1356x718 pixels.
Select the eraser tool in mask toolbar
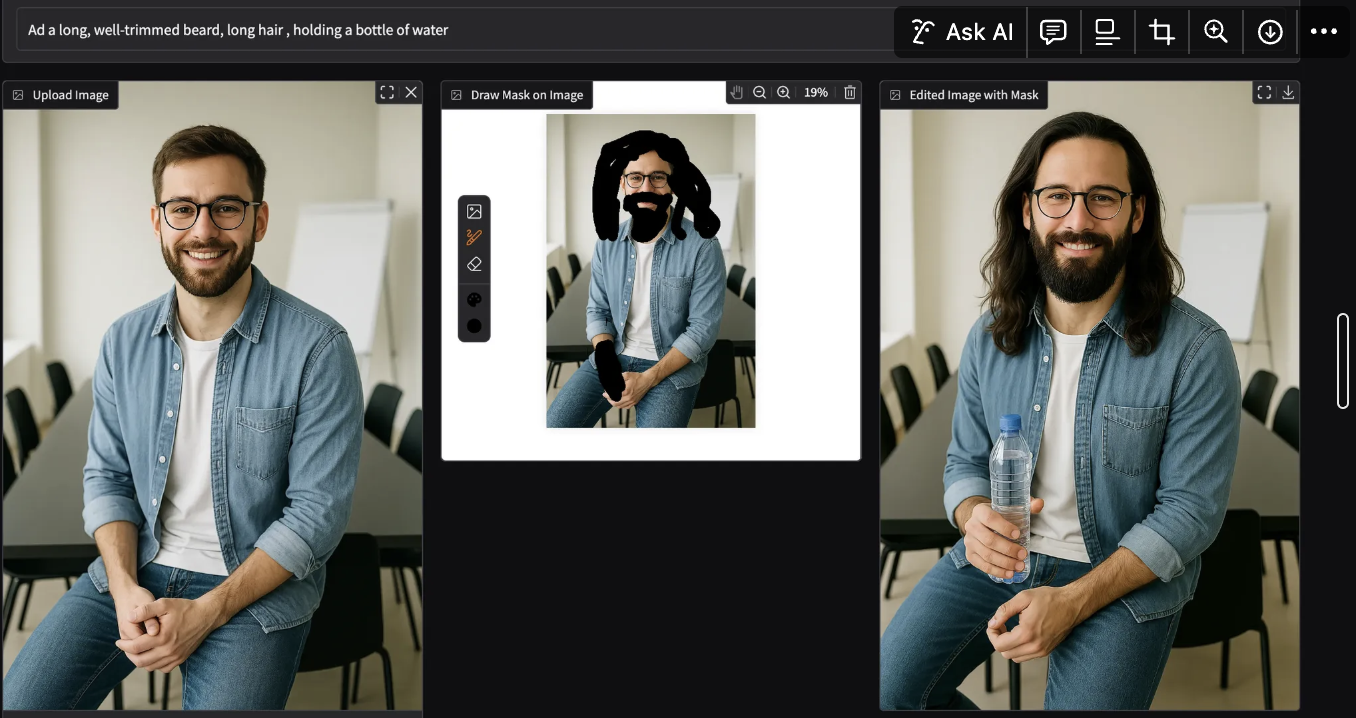click(x=474, y=264)
